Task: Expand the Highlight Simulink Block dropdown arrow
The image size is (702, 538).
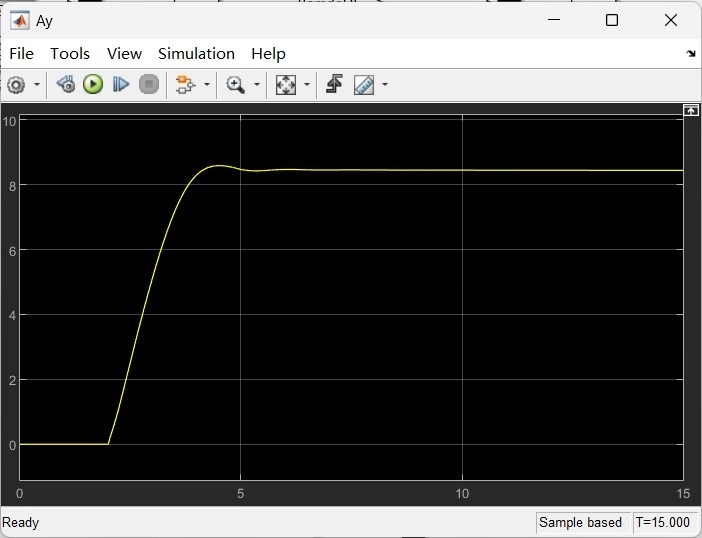Action: click(x=206, y=84)
